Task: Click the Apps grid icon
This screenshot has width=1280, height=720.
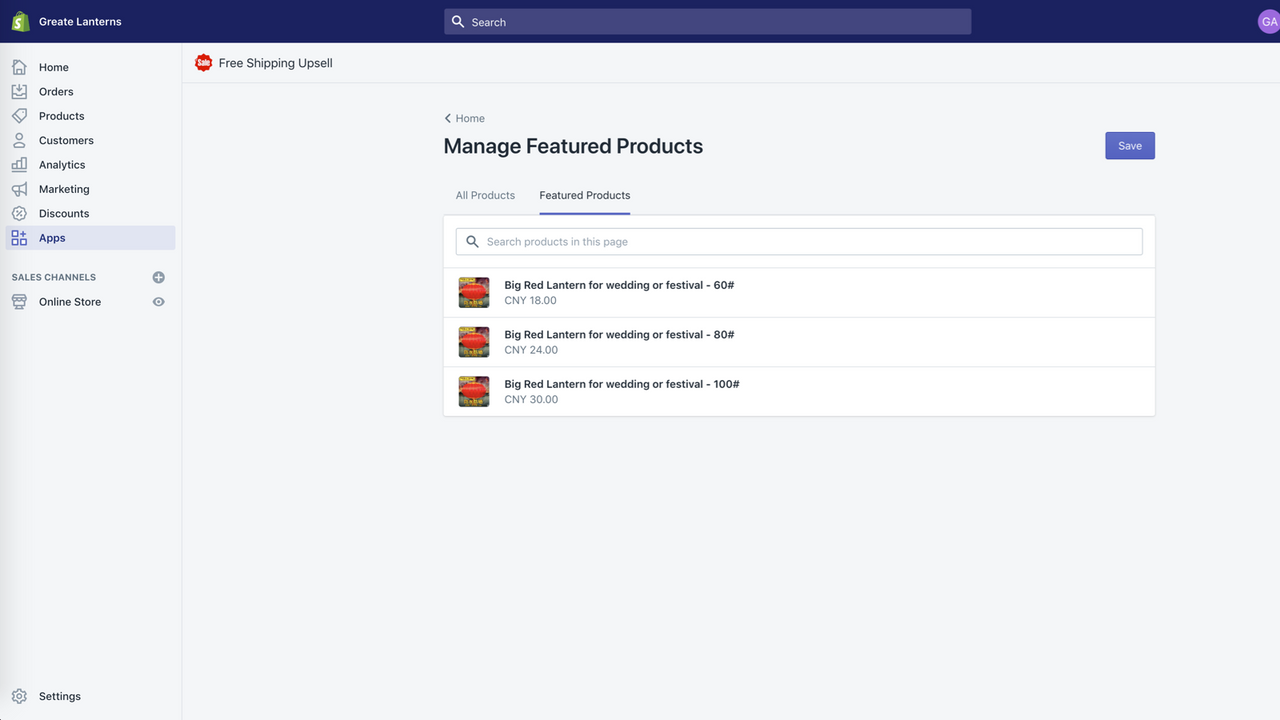Action: pos(19,238)
